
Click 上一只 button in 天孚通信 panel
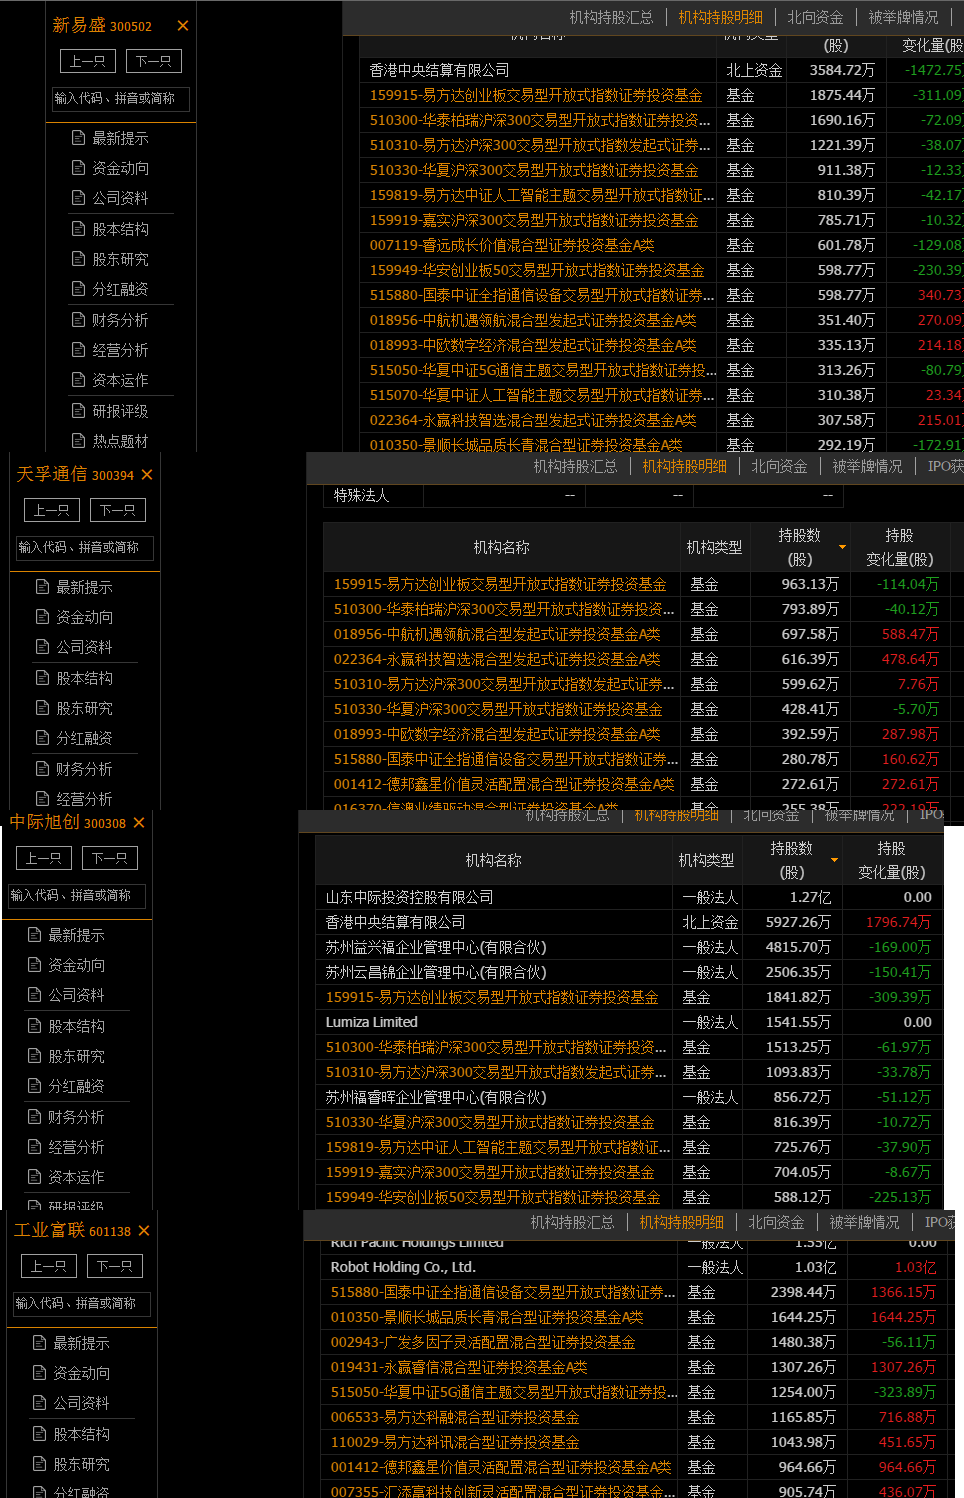(51, 510)
